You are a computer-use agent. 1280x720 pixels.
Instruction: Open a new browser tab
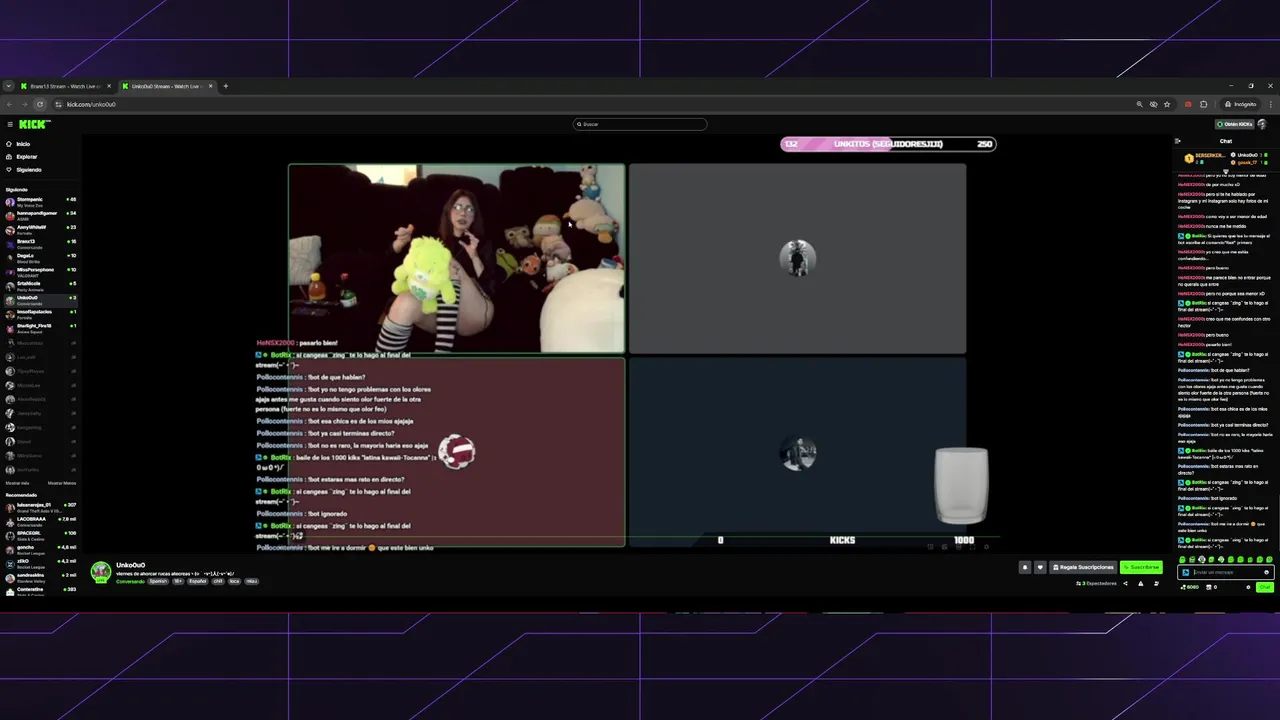click(225, 86)
